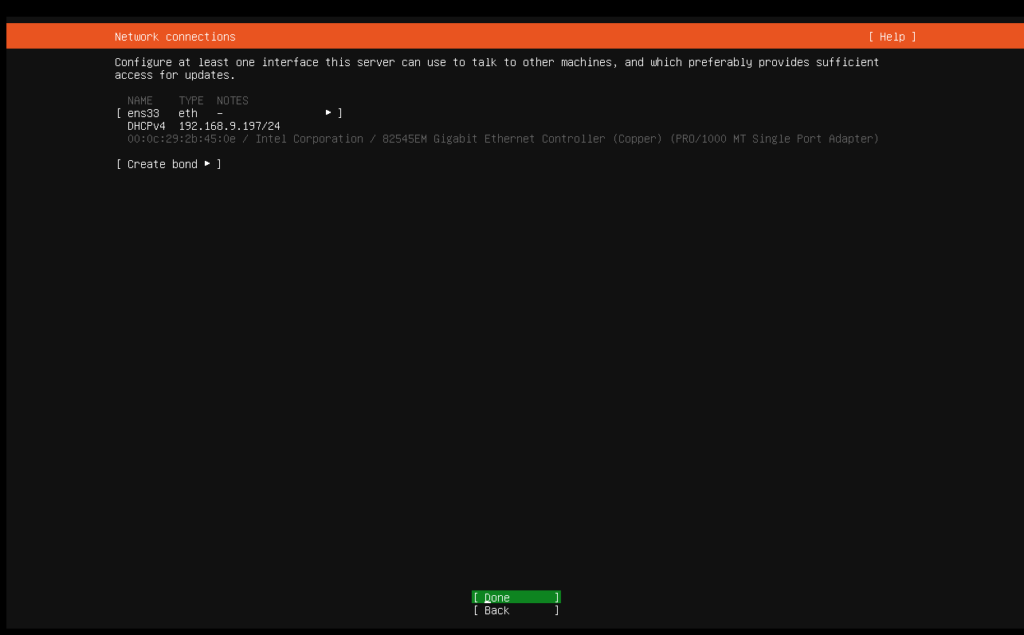Click the DHCPv4 label
This screenshot has width=1024, height=635.
[146, 126]
